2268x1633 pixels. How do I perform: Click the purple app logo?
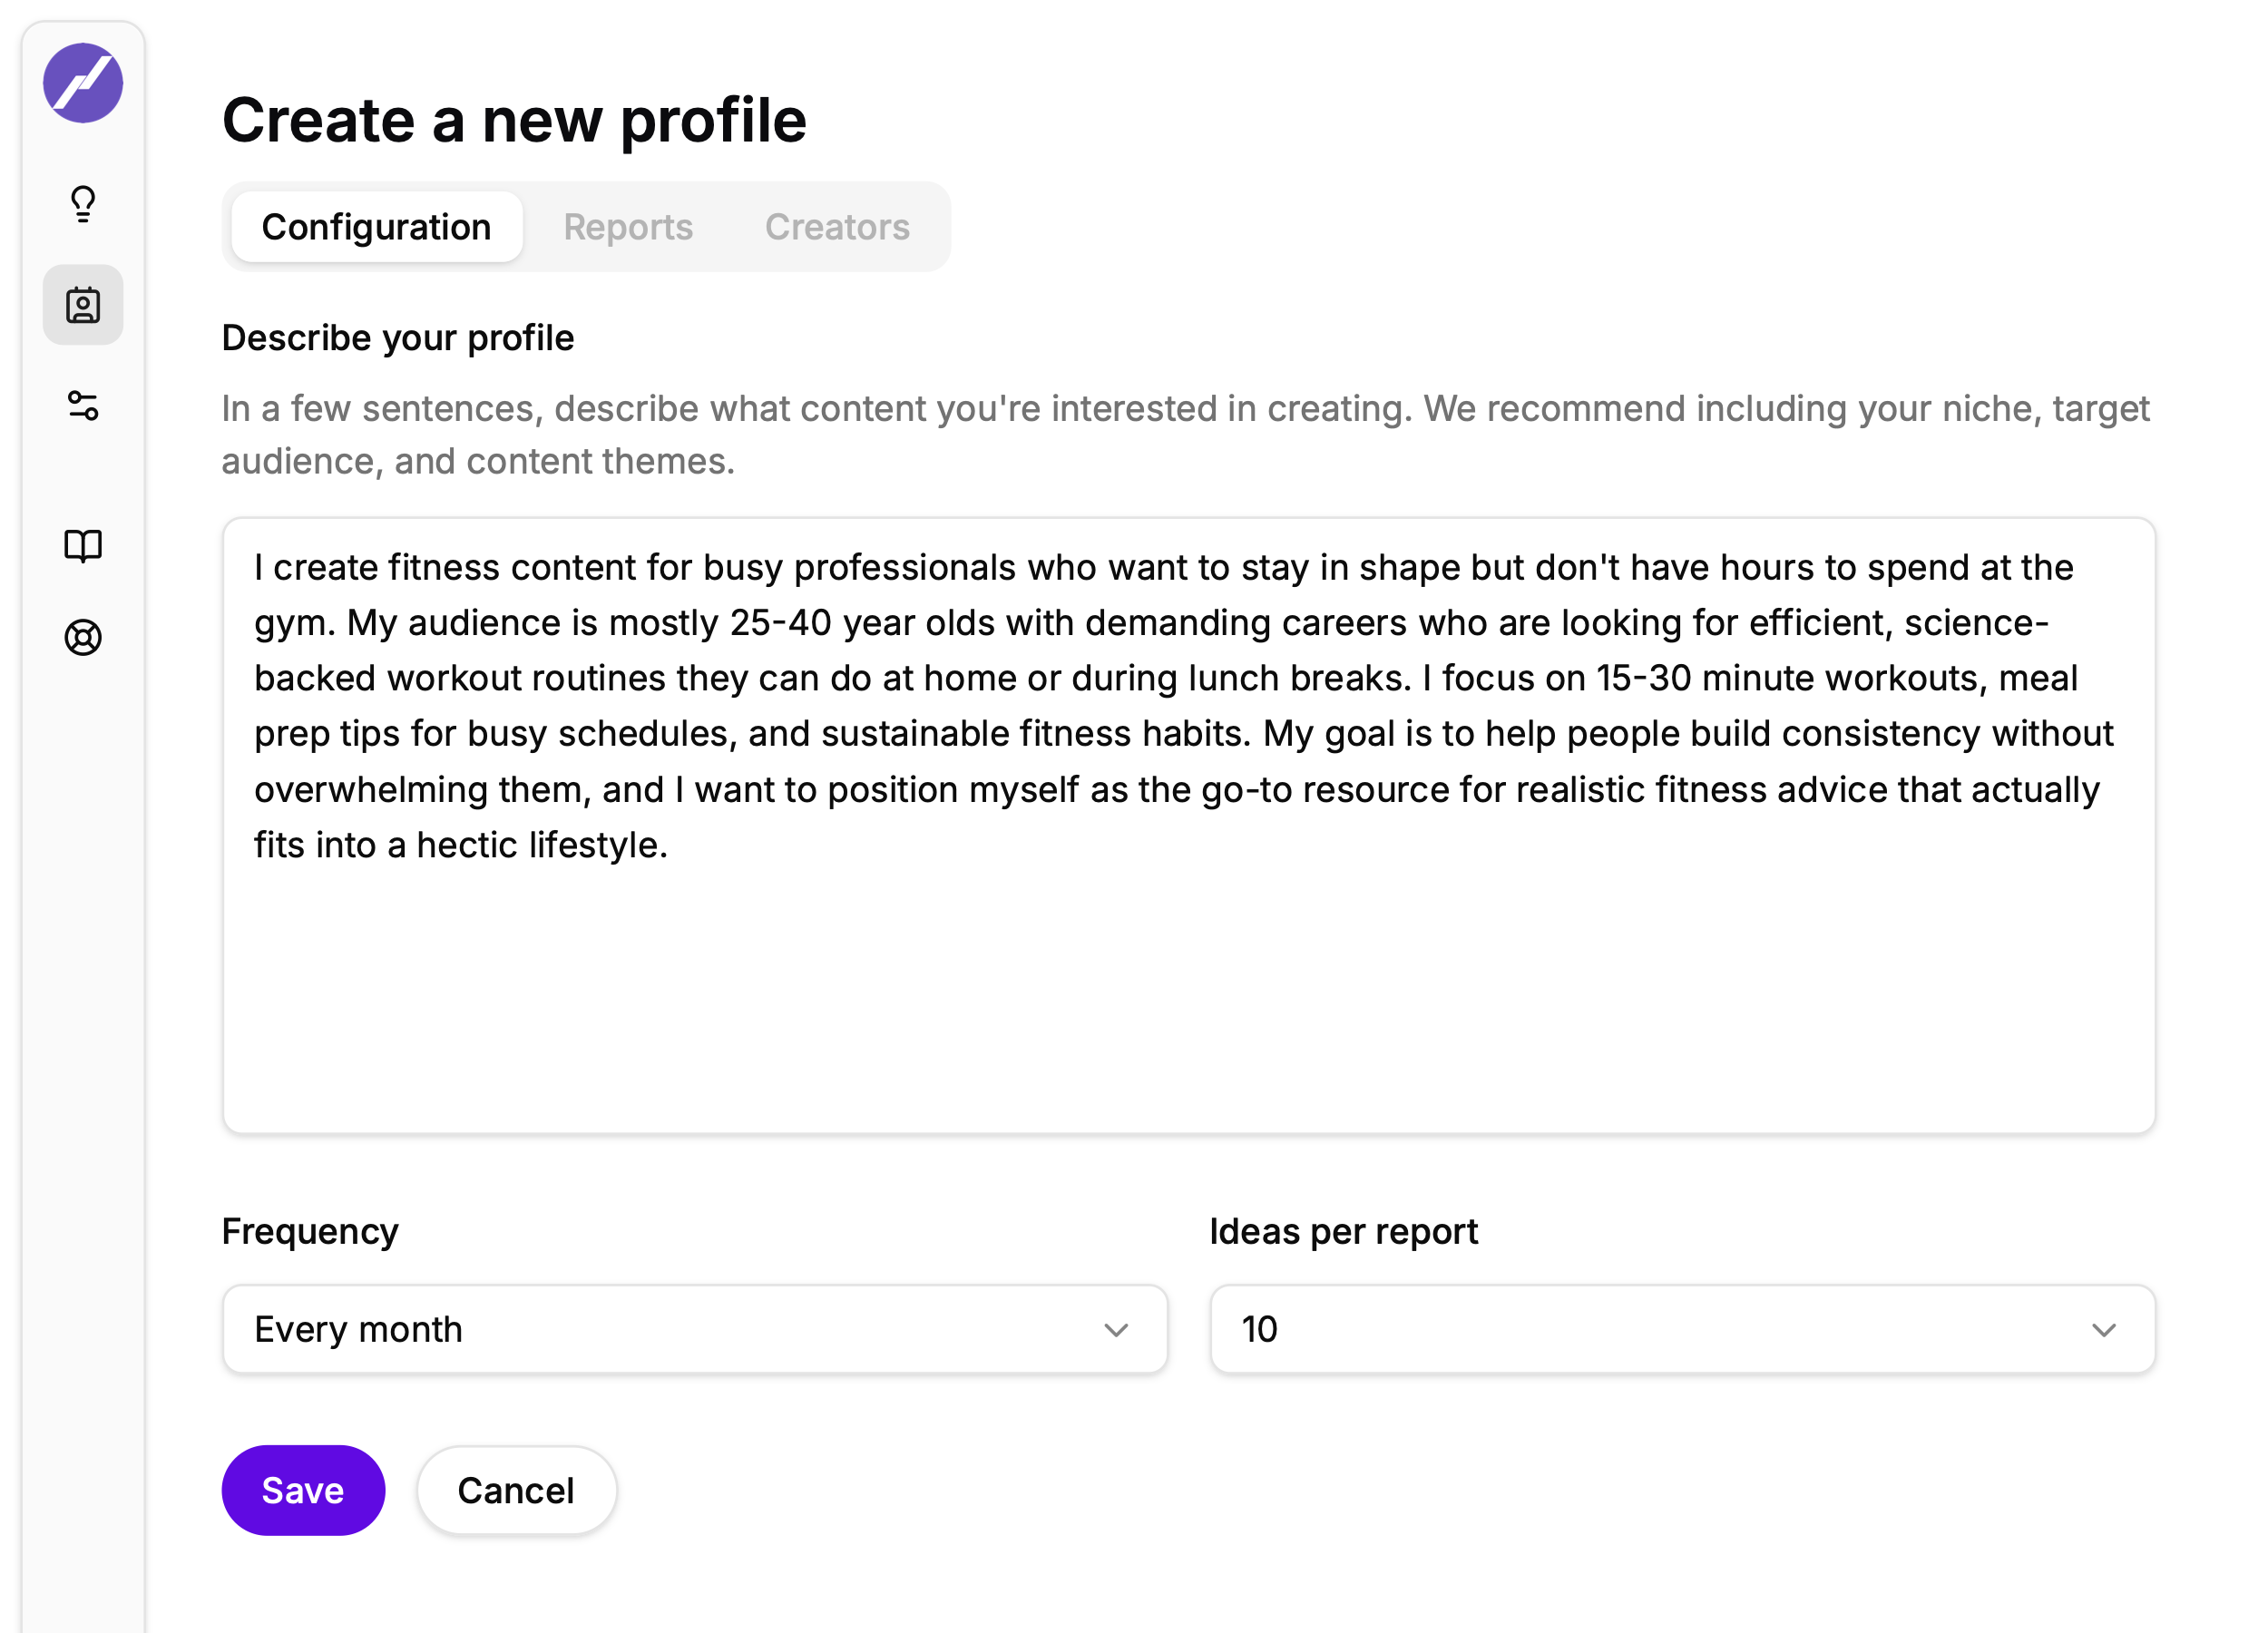[83, 83]
